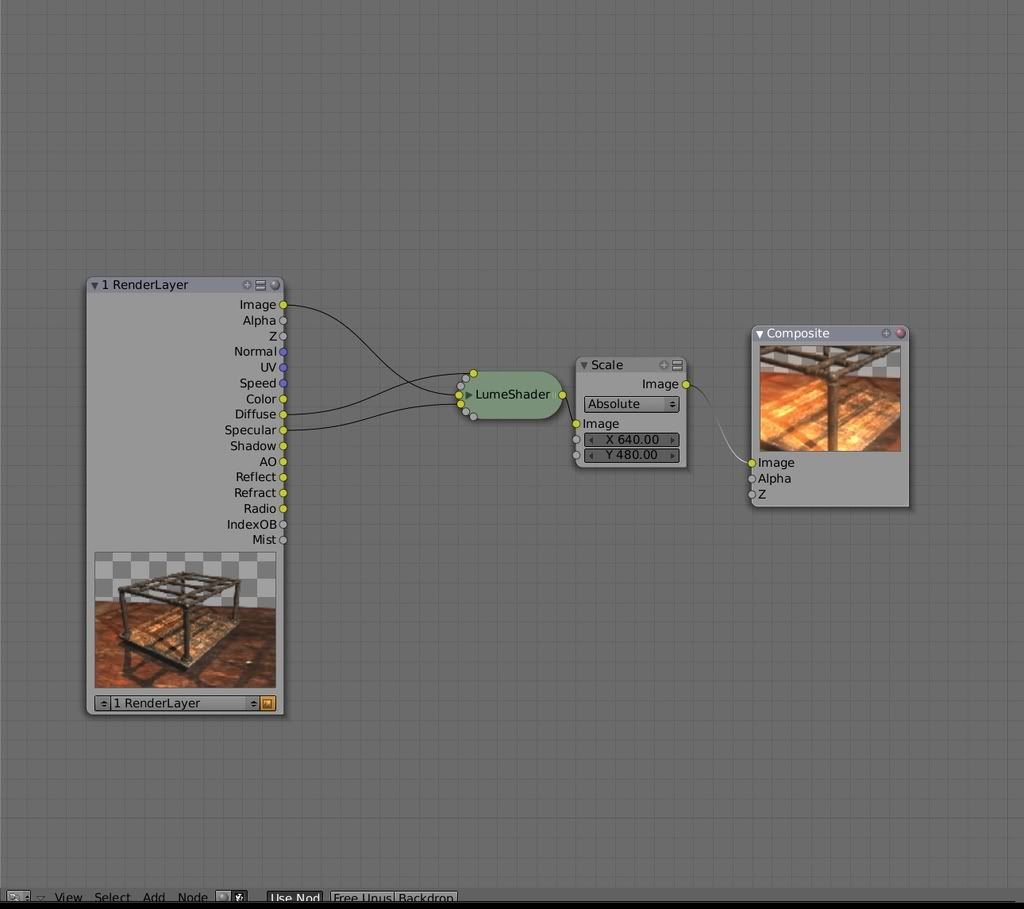
Task: Click the Free Unused button
Action: [x=362, y=898]
